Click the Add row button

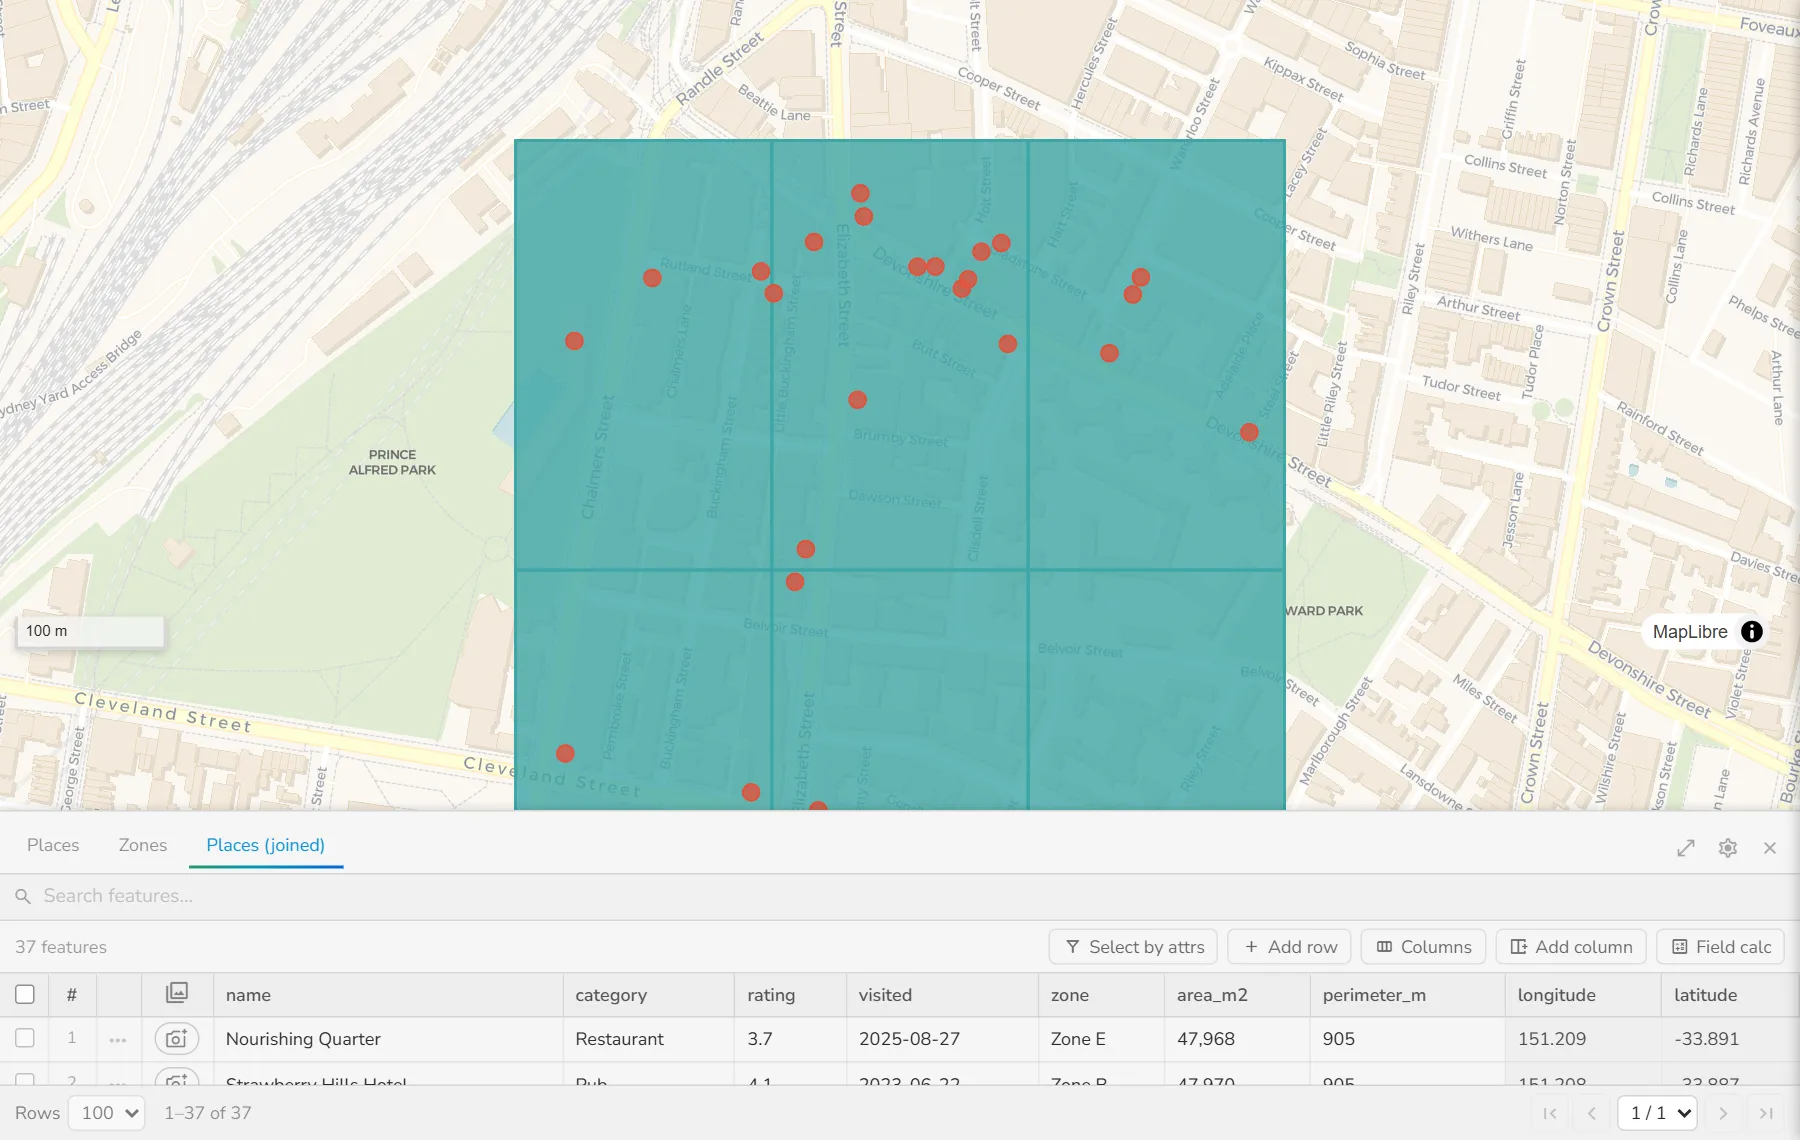tap(1290, 947)
